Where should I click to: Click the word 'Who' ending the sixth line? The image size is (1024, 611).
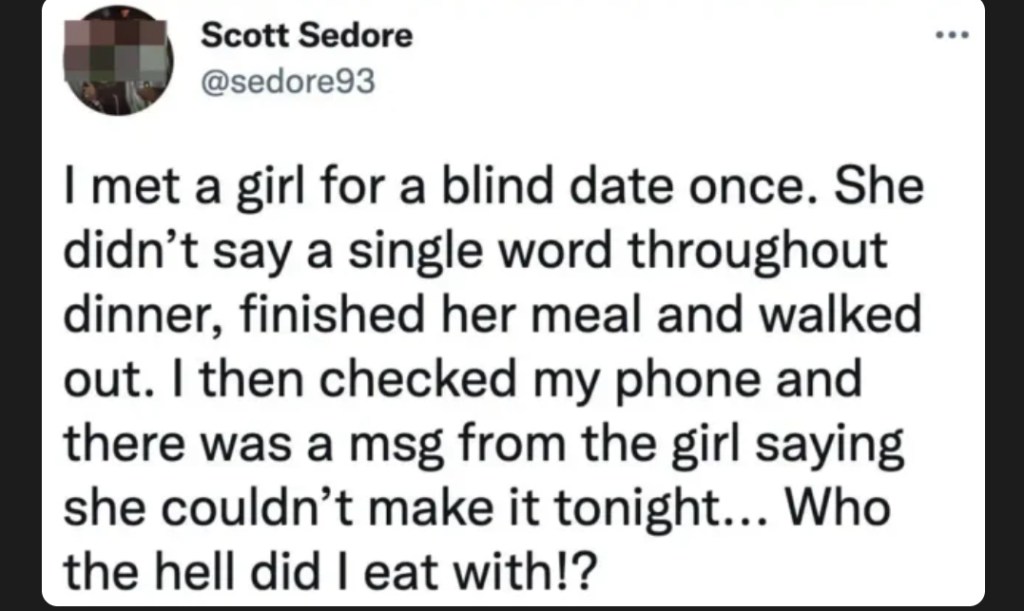point(839,507)
